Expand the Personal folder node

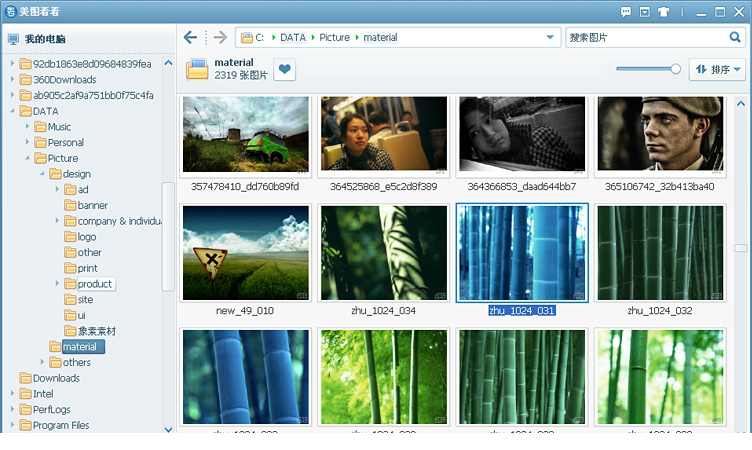click(x=27, y=142)
